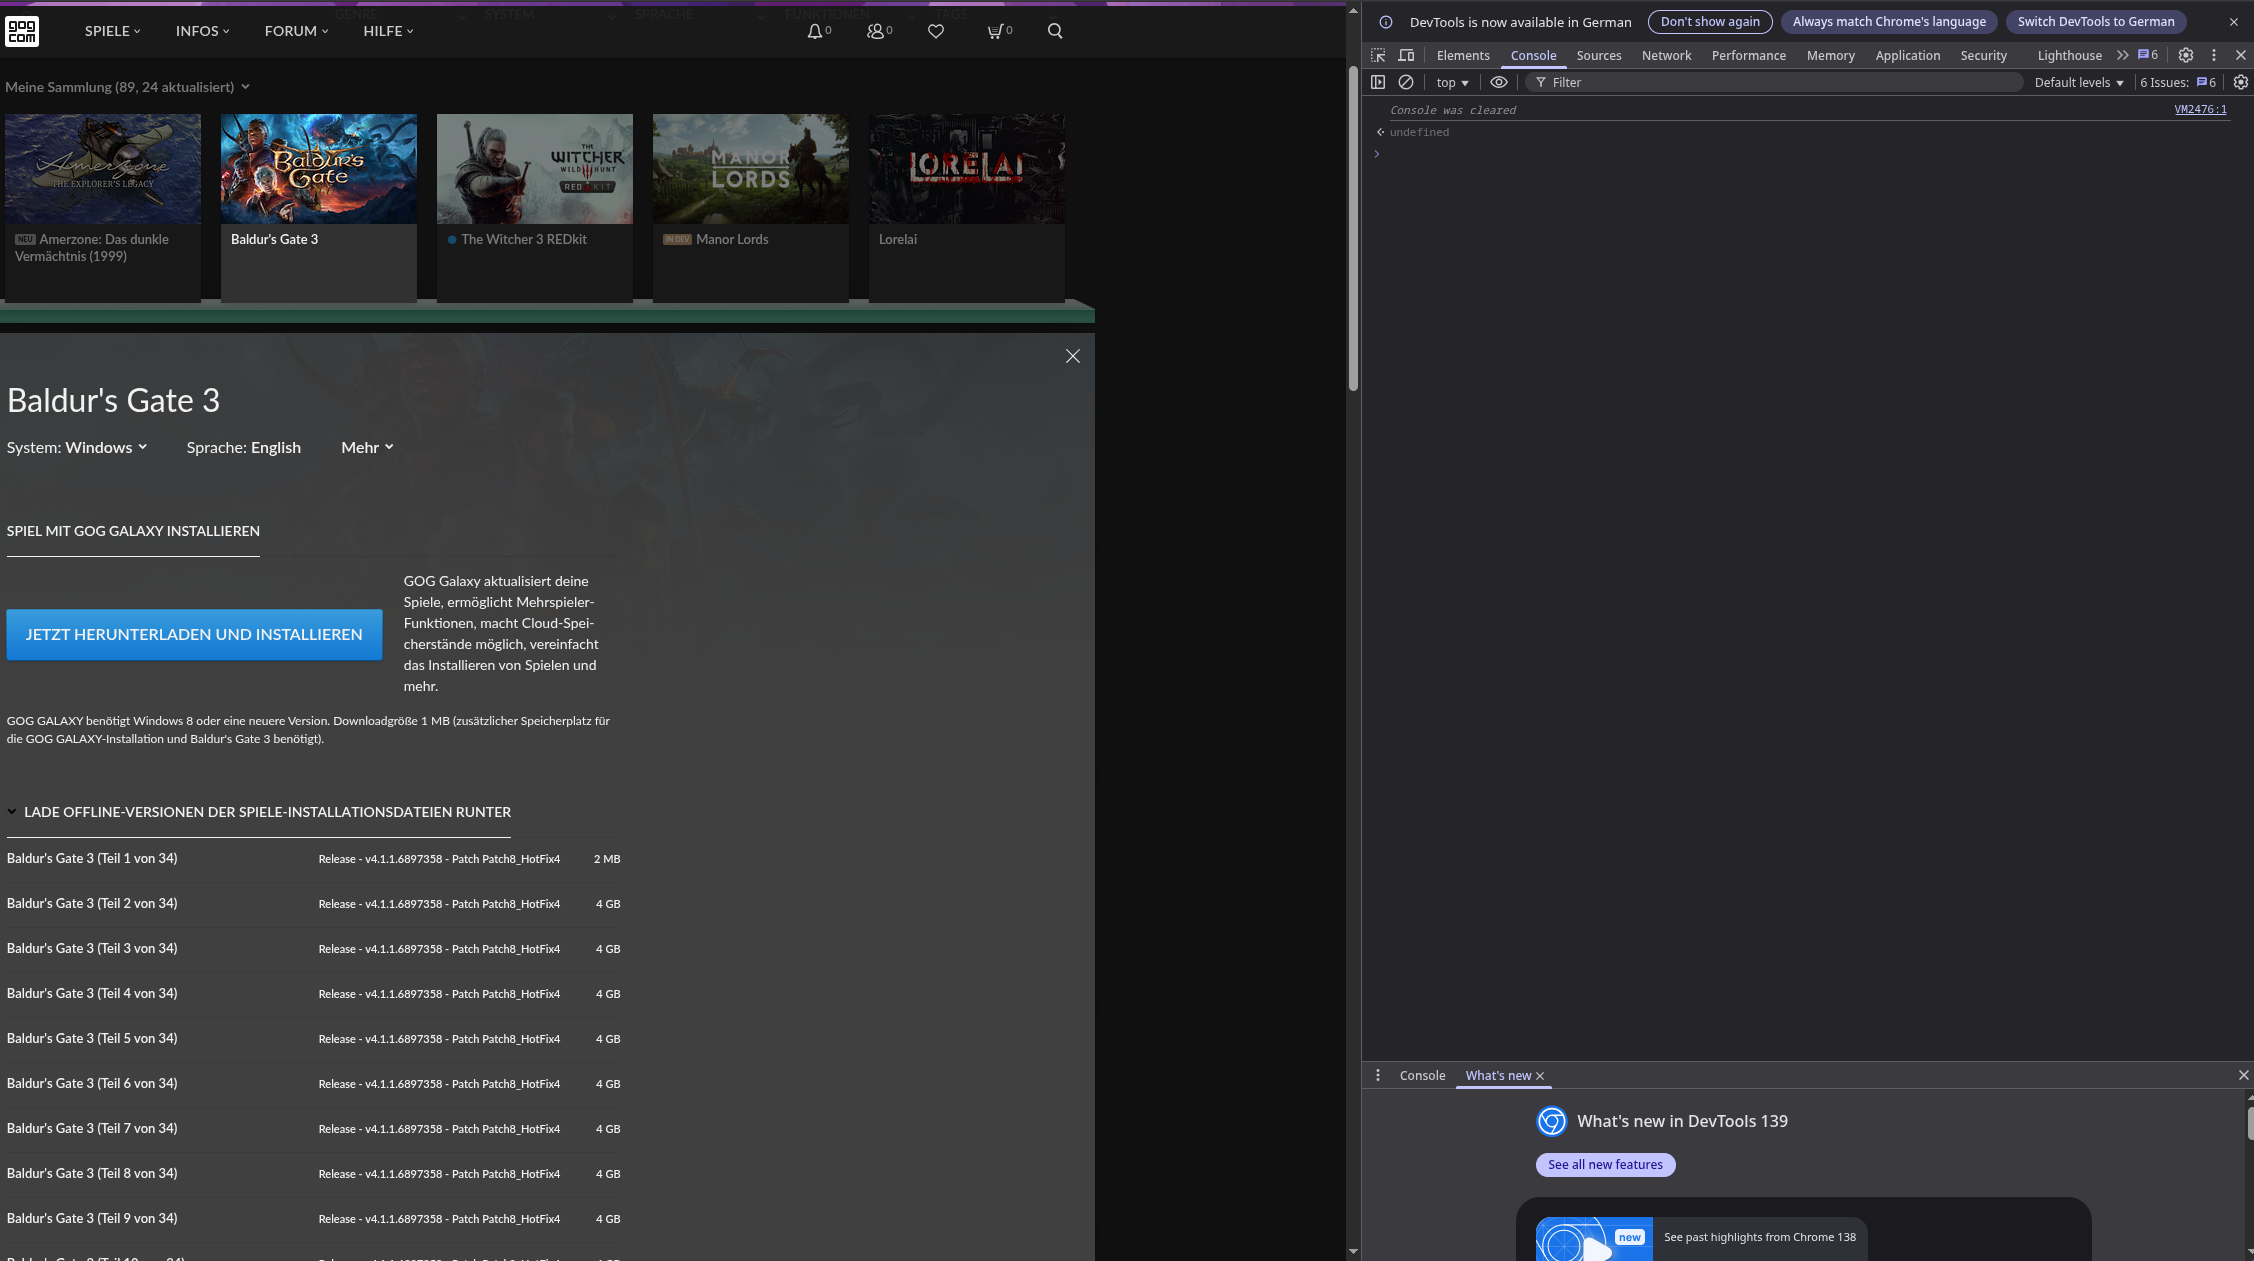Screen dimensions: 2254x1261
Task: Toggle the DevTools device toolbar icon
Action: coord(1407,55)
